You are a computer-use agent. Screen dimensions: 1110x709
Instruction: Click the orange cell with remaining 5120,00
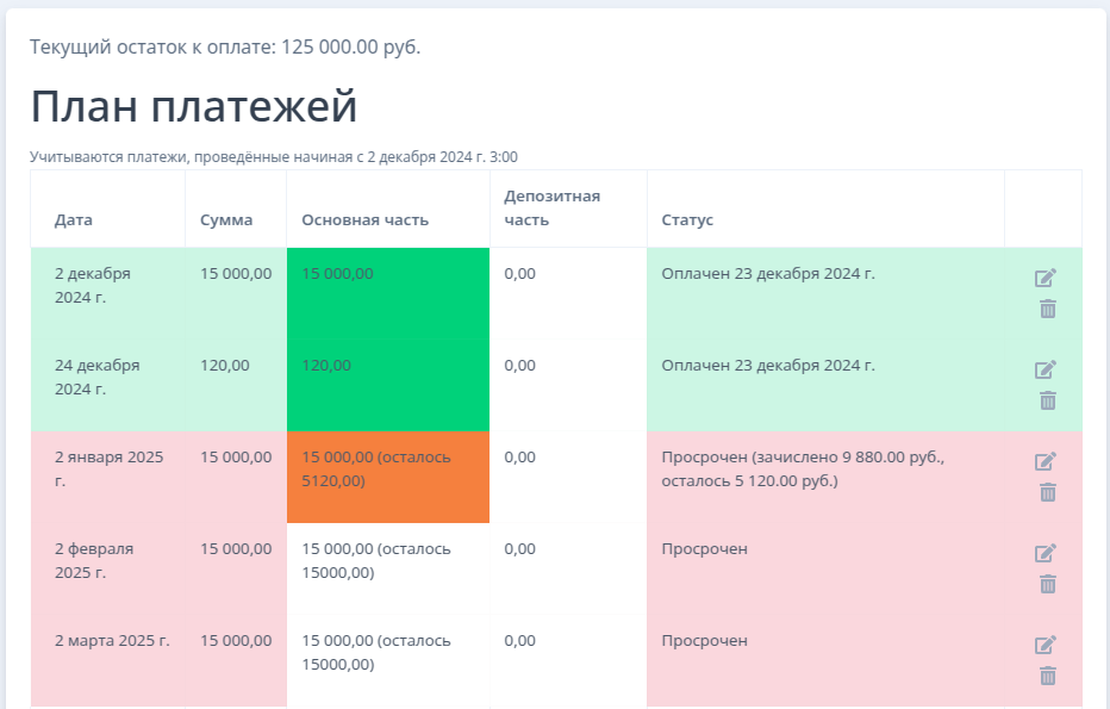click(x=387, y=477)
